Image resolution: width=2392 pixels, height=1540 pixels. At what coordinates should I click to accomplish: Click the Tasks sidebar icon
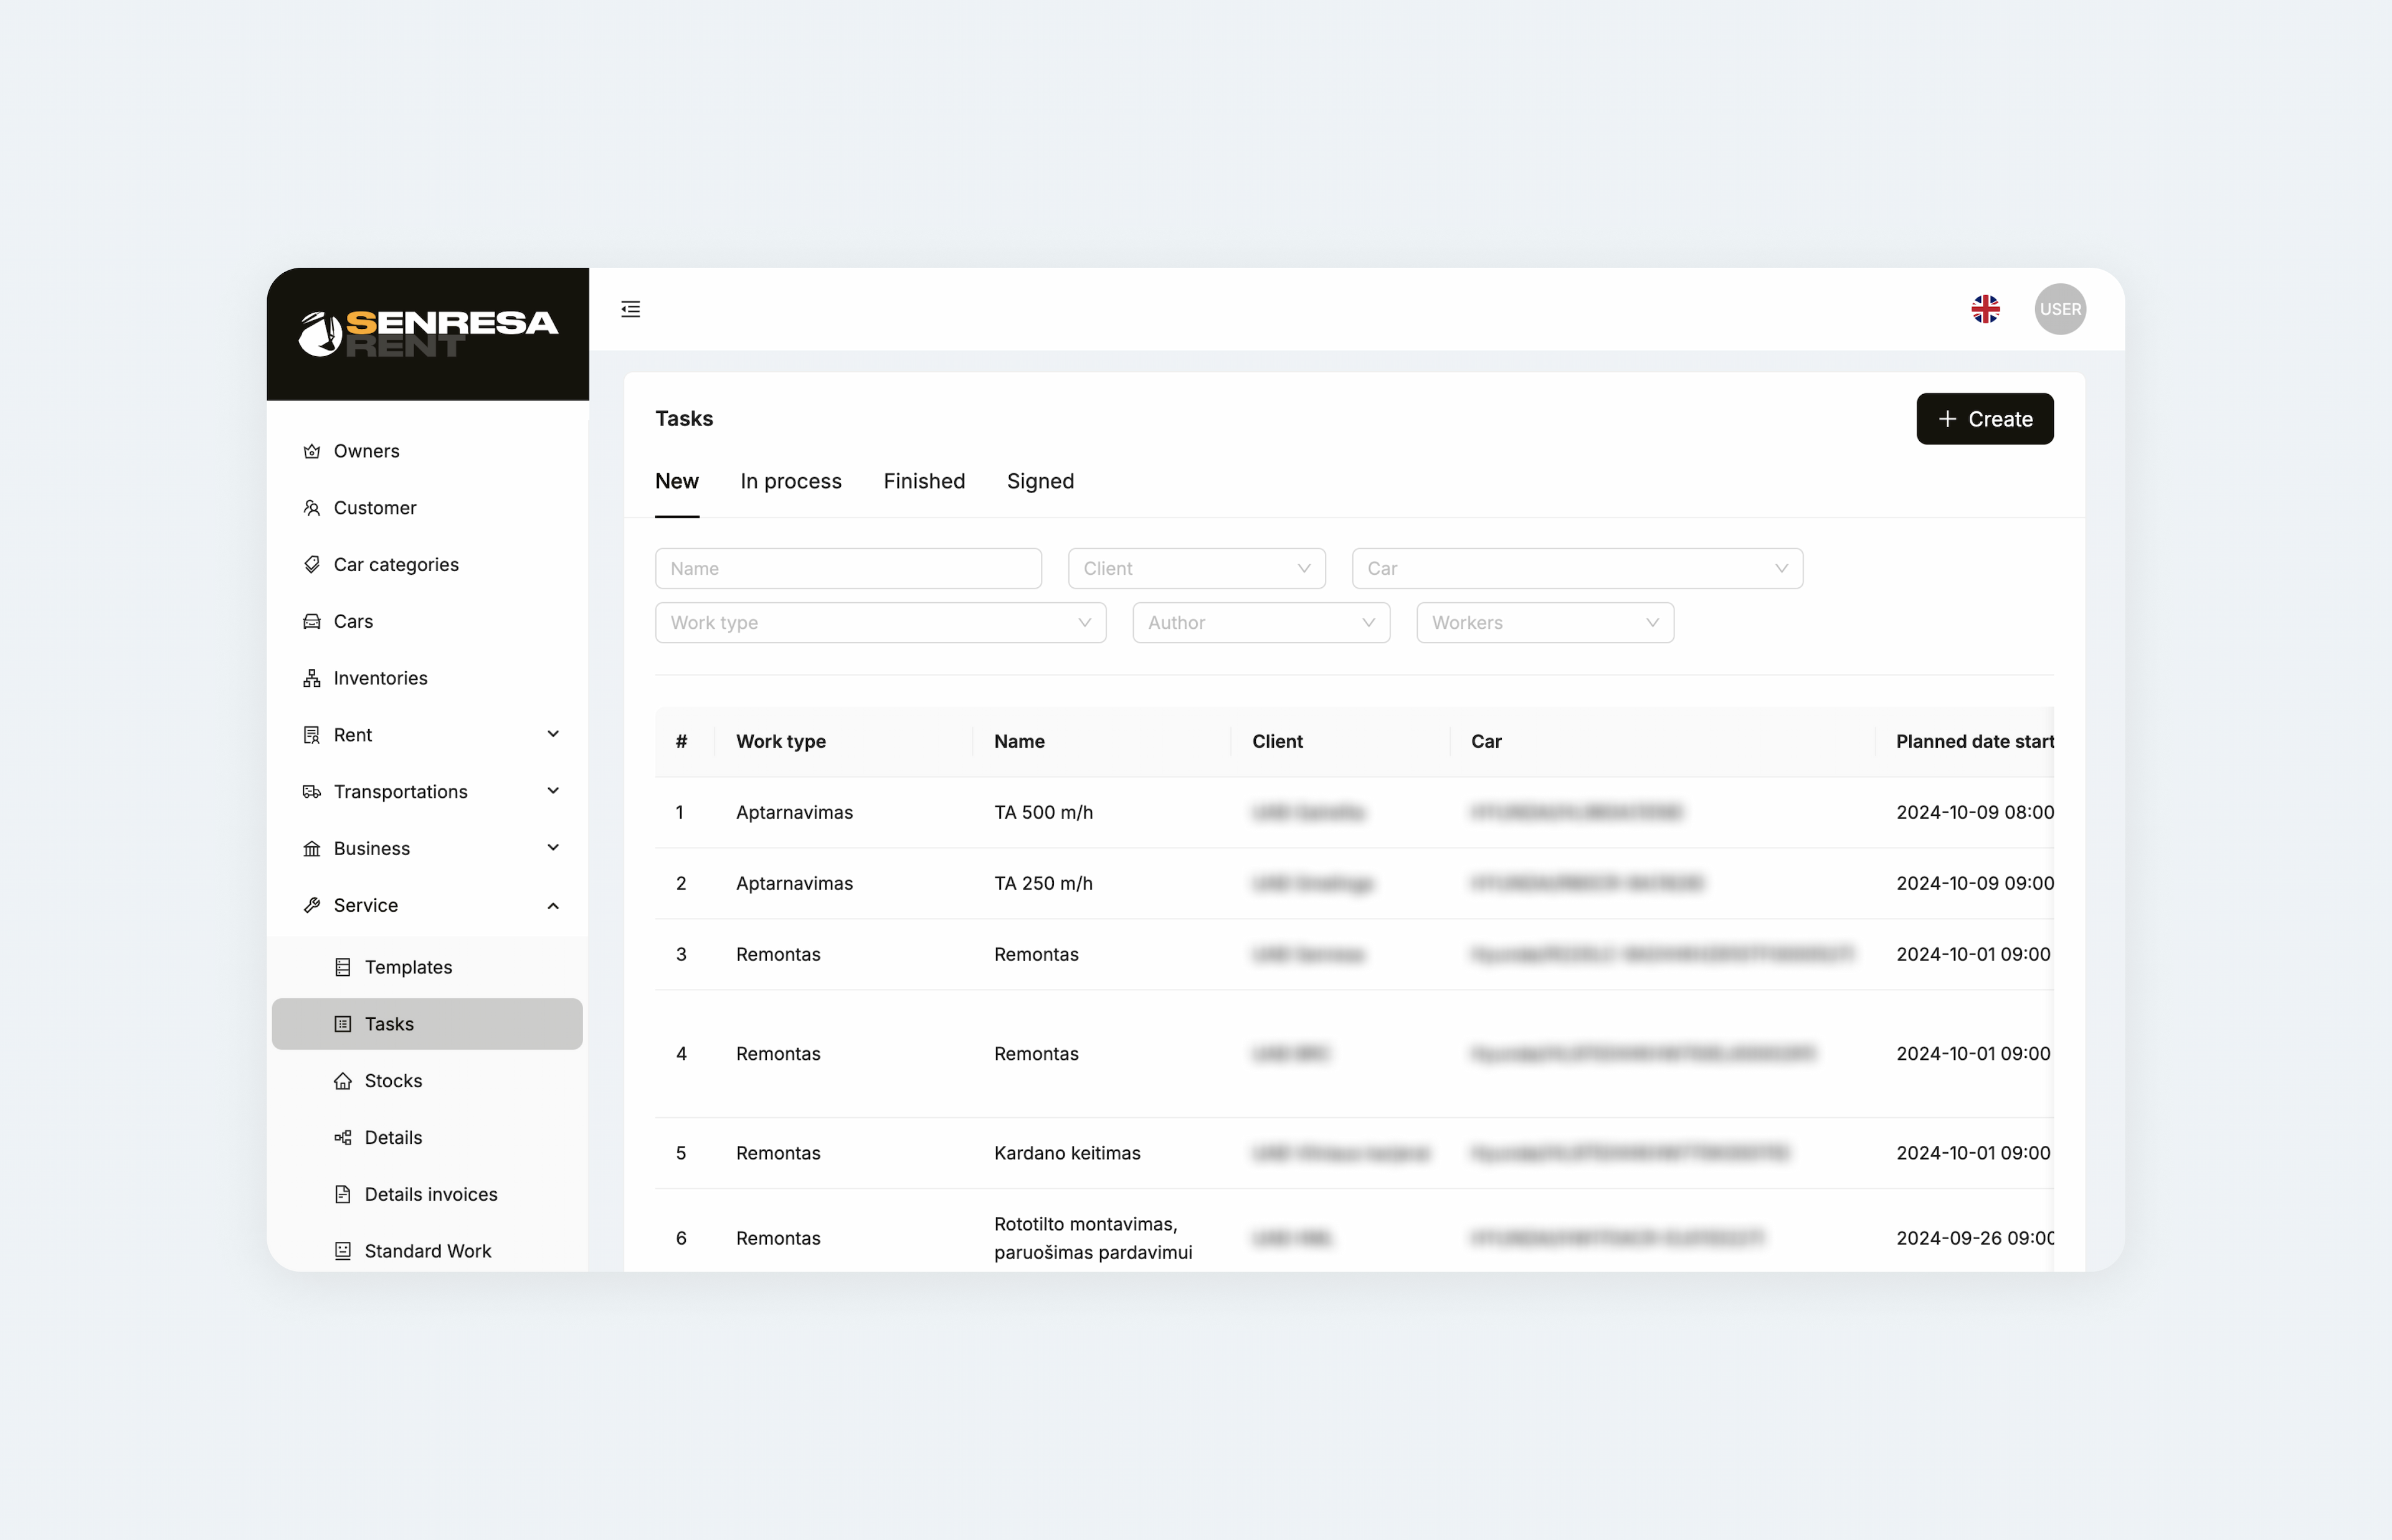[343, 1023]
